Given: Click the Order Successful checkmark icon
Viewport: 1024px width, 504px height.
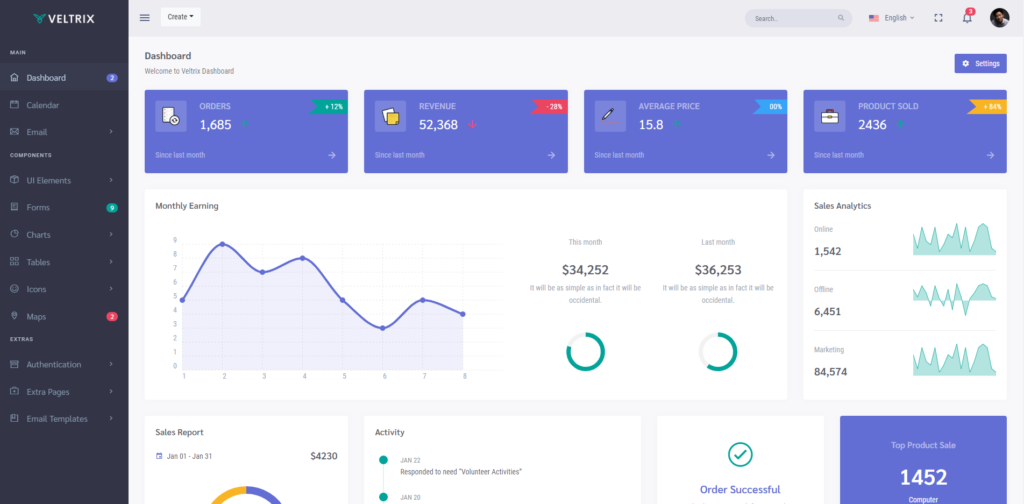Looking at the screenshot, I should 740,454.
